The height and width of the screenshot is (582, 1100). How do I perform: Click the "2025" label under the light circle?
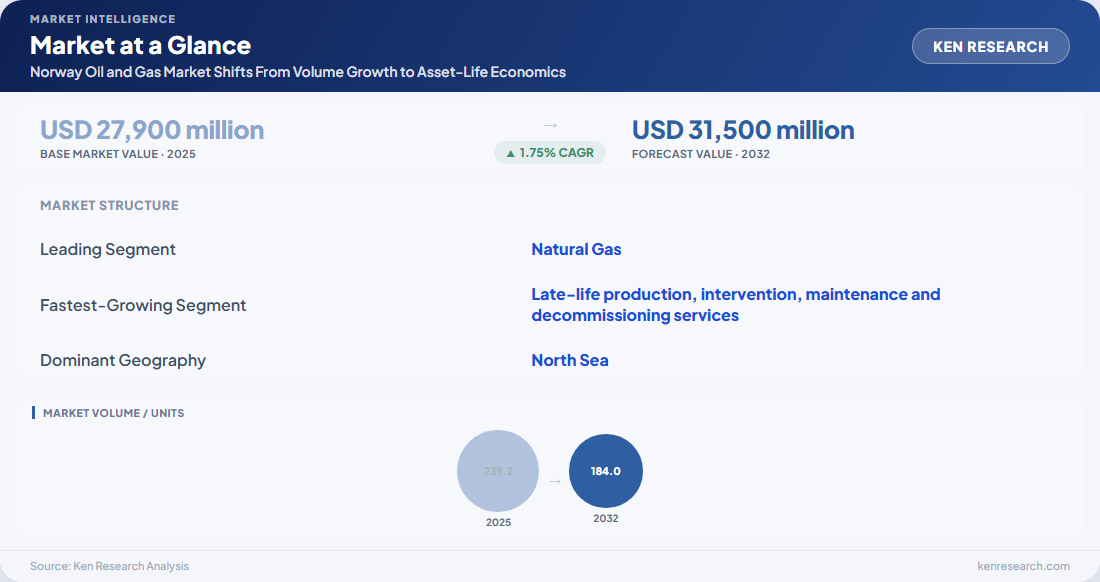point(498,522)
